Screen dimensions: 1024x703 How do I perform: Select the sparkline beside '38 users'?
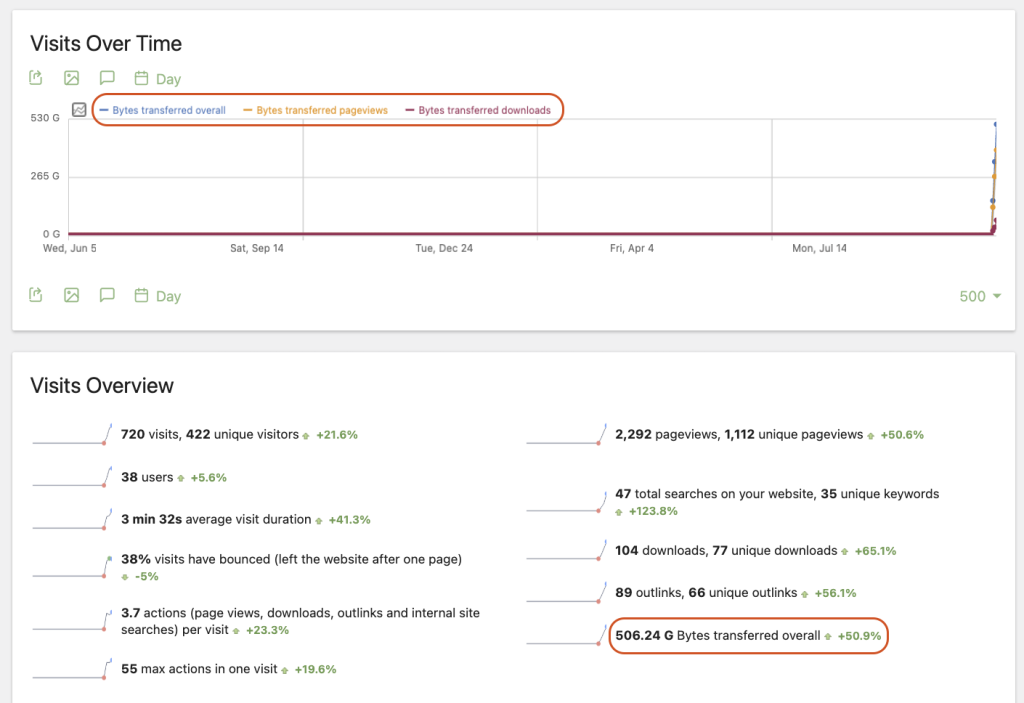pyautogui.click(x=72, y=478)
